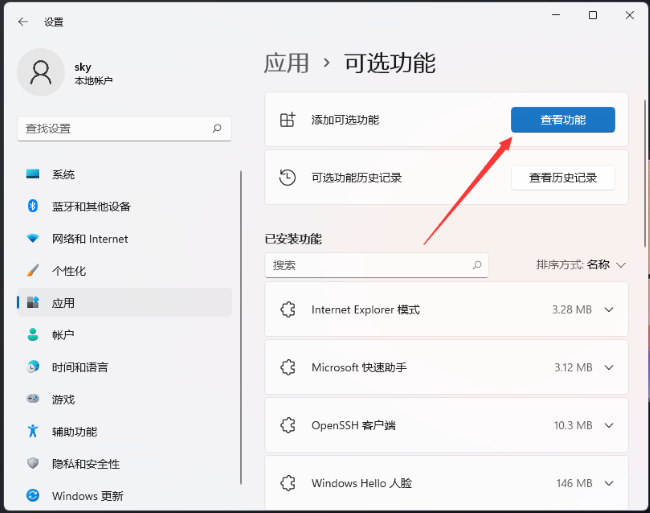This screenshot has height=513, width=650.
Task: Click the Windows 更新 sync icon
Action: pyautogui.click(x=33, y=495)
